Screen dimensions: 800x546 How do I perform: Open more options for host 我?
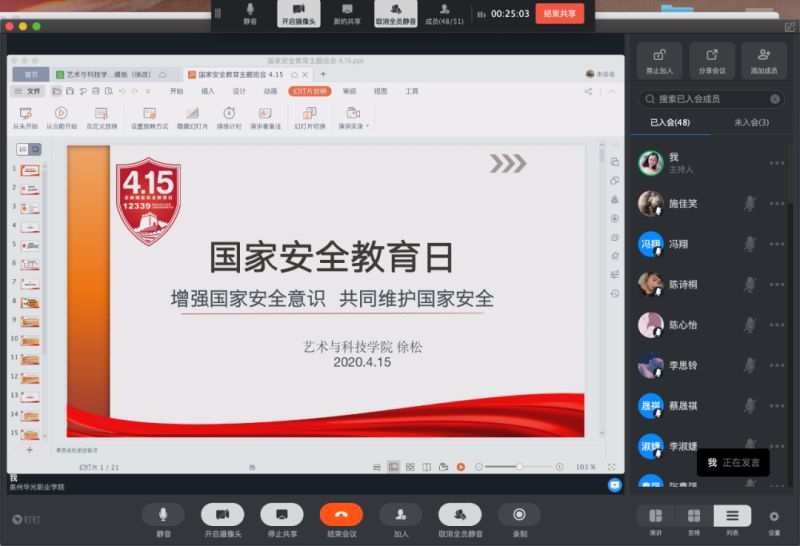pyautogui.click(x=777, y=163)
